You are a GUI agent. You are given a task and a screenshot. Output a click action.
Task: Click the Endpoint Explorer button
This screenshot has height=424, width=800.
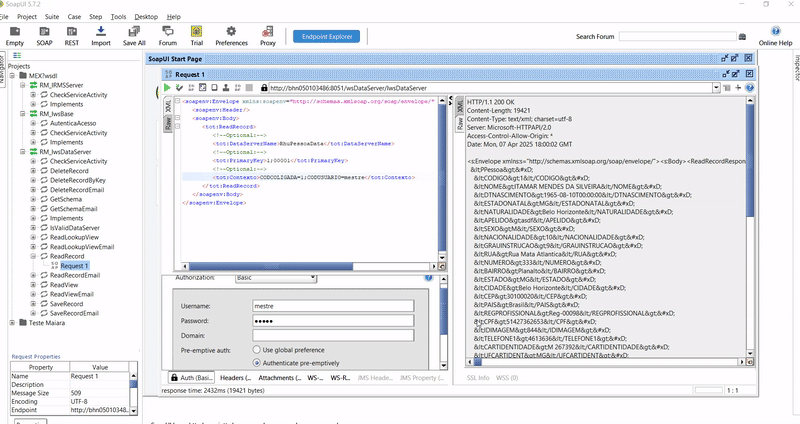click(327, 36)
